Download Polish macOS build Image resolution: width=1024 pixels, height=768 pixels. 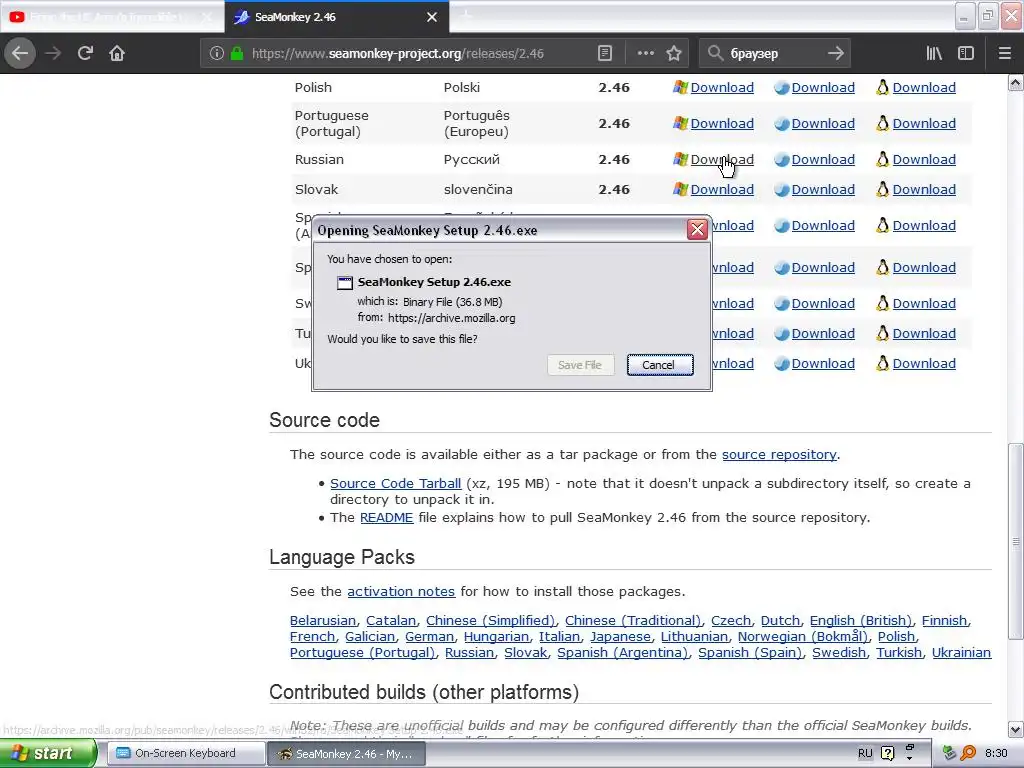(x=823, y=88)
